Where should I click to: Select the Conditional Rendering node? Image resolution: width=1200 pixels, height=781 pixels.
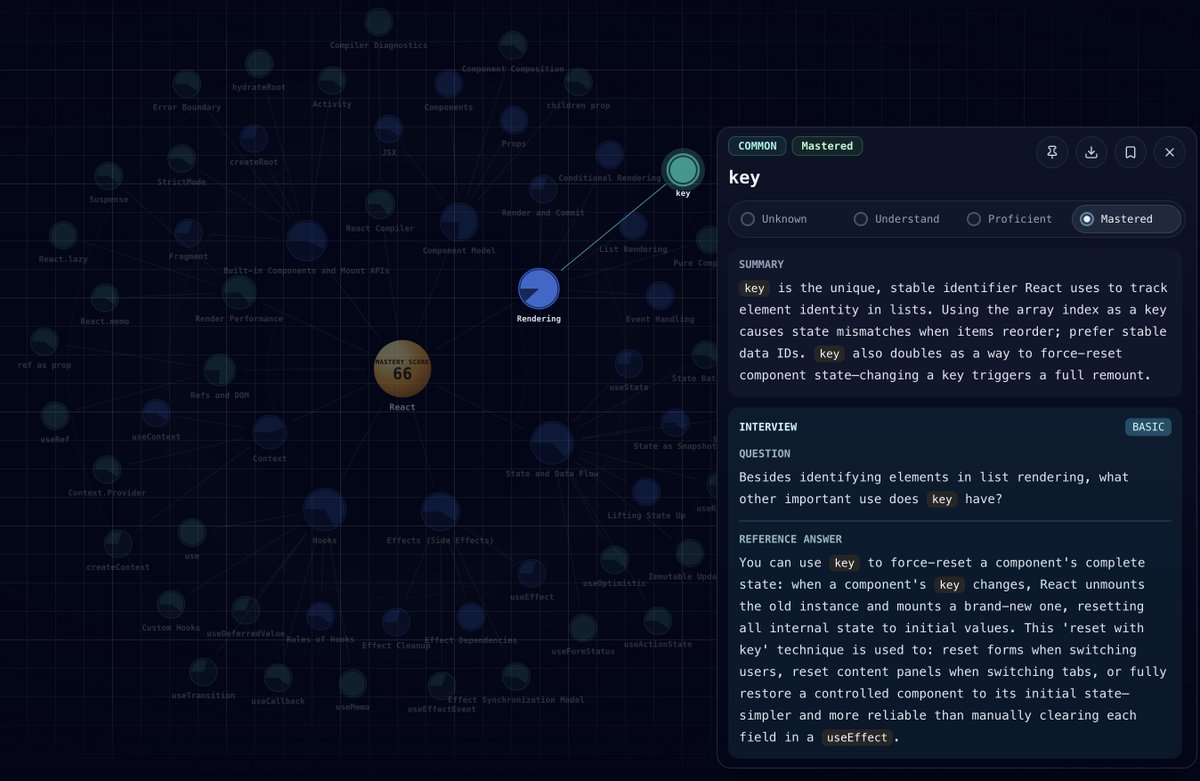point(610,155)
